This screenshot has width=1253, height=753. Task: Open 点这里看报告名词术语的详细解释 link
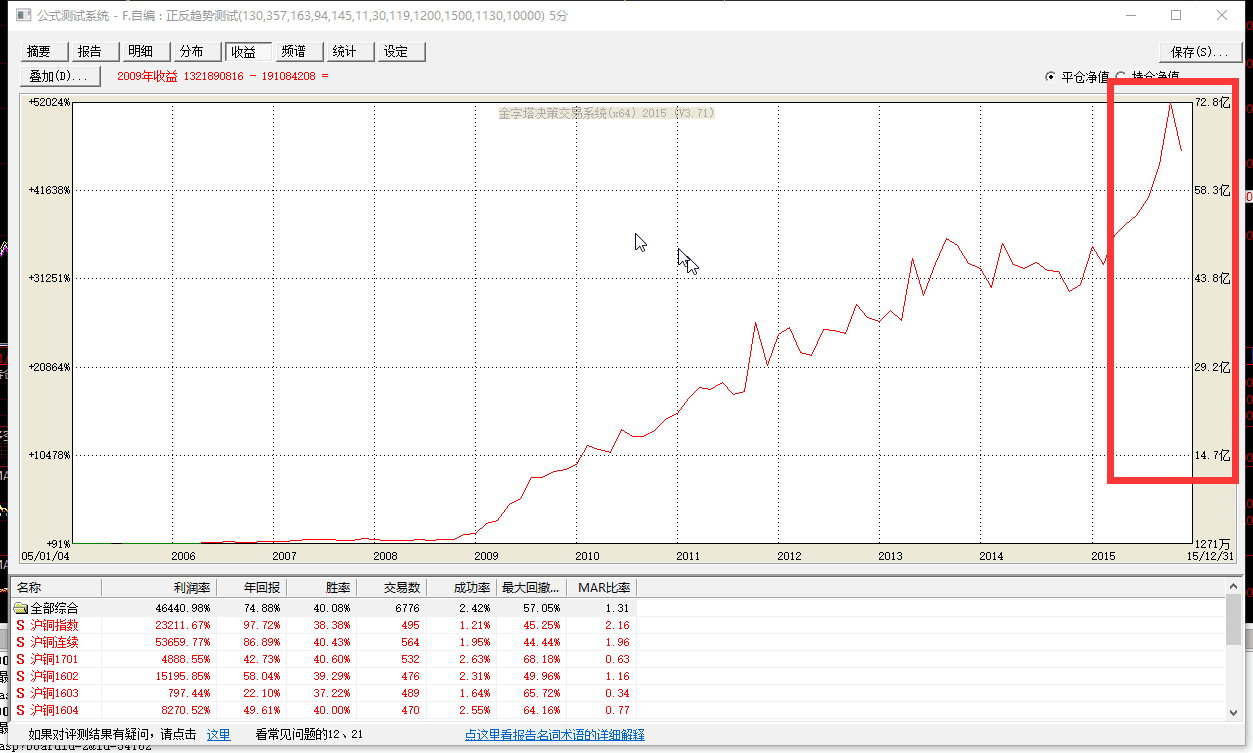(554, 735)
